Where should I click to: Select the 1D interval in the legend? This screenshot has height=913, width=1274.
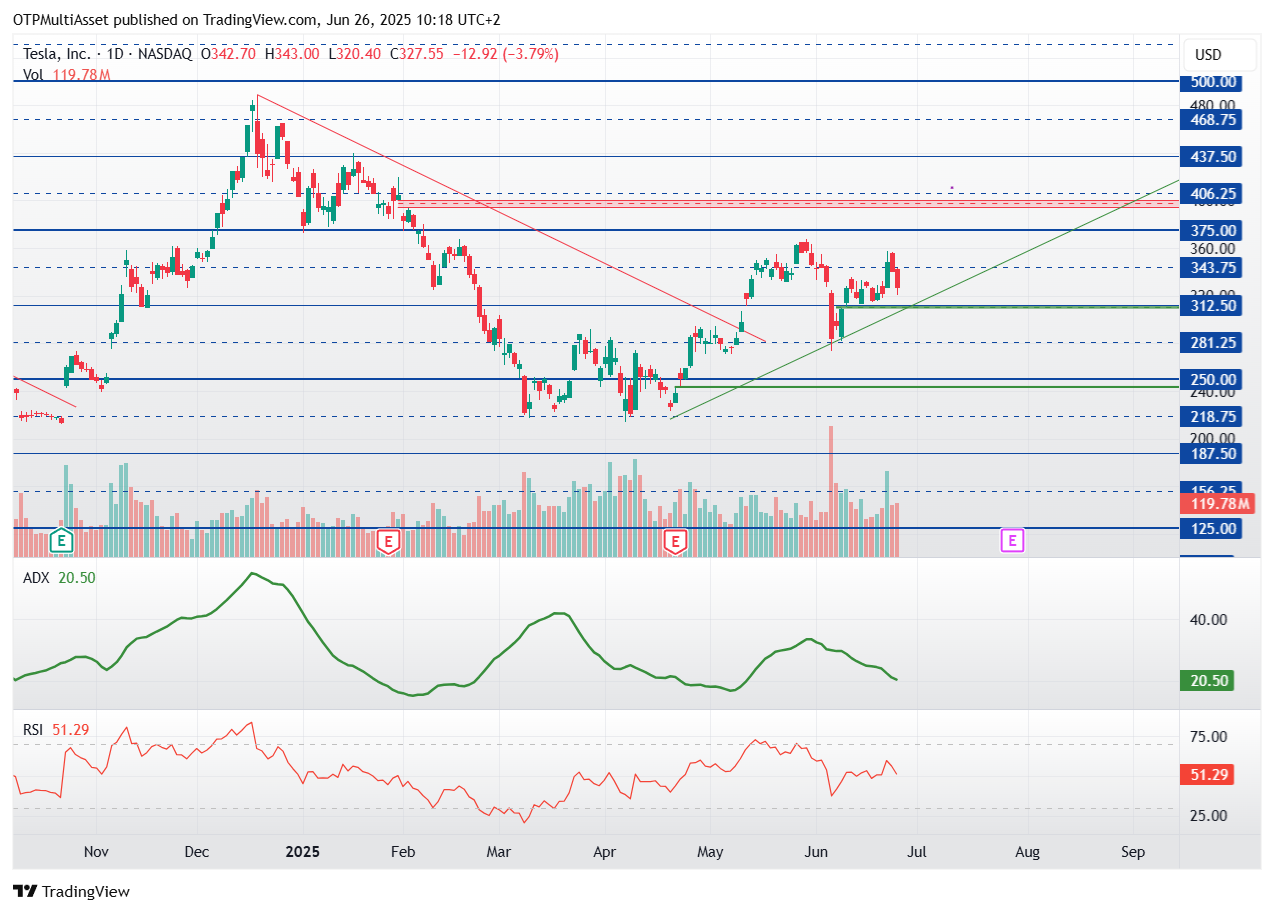pyautogui.click(x=115, y=54)
